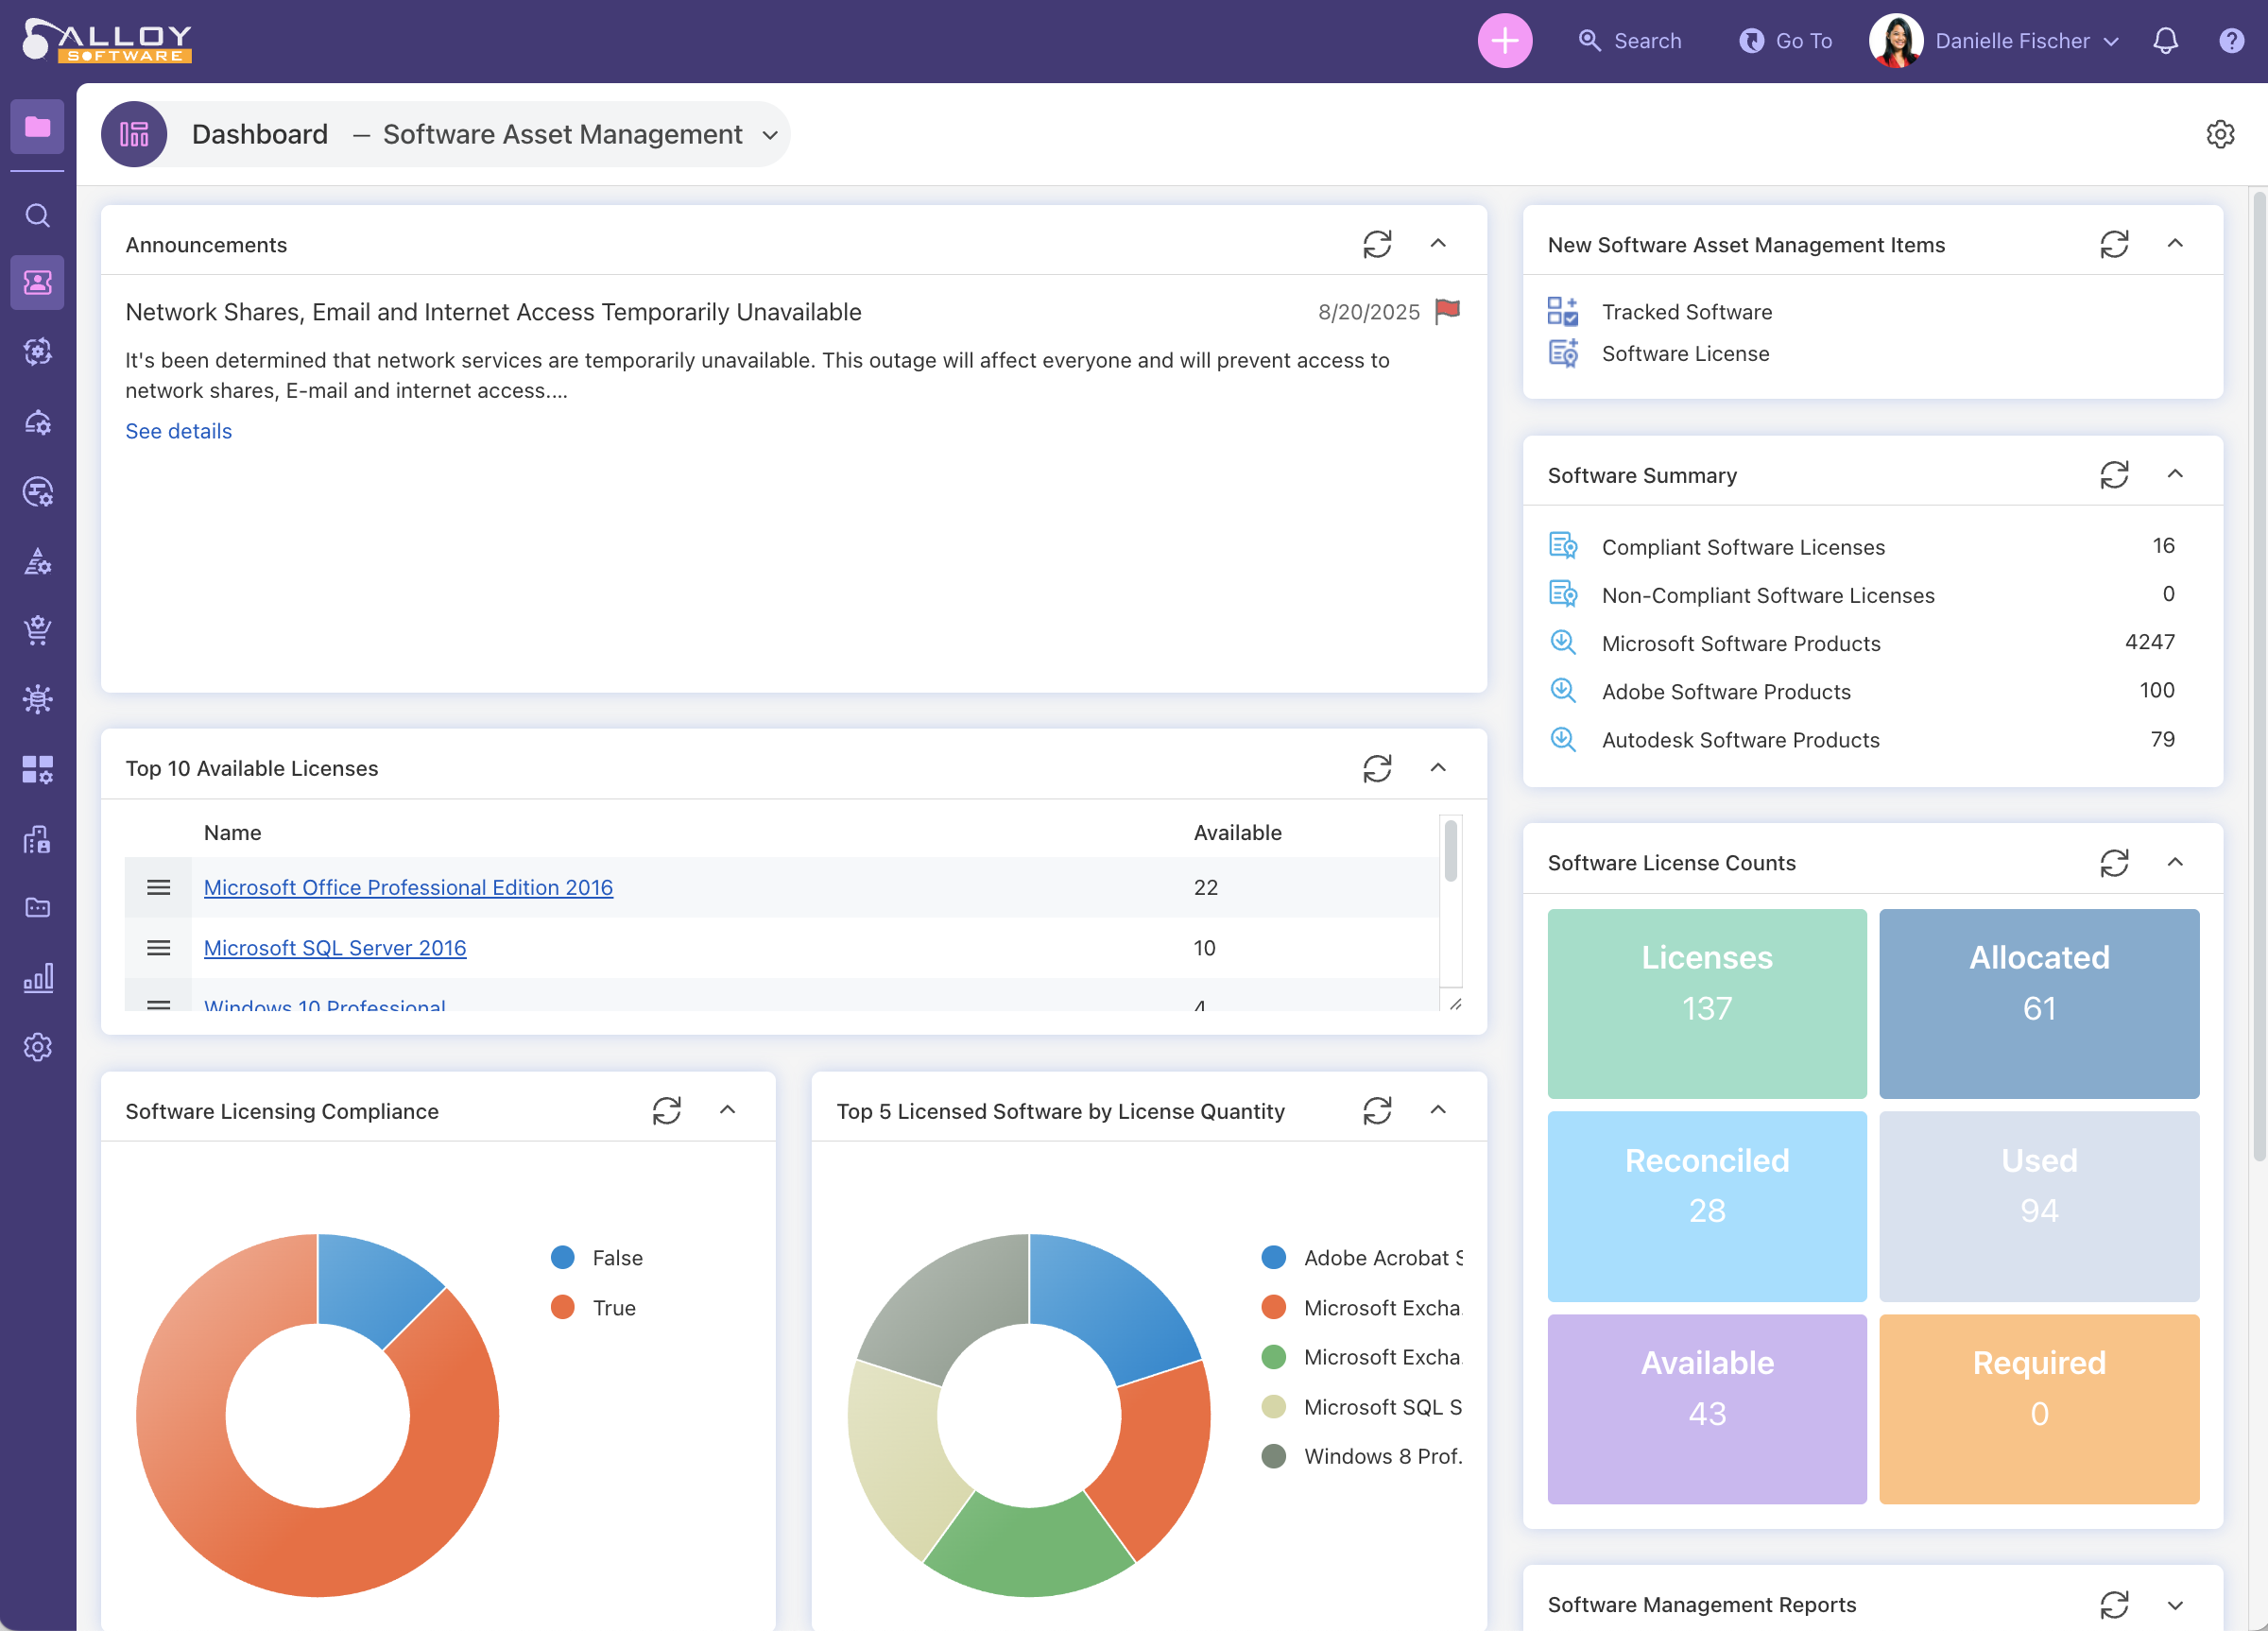Open the Go To menu
Image resolution: width=2268 pixels, height=1631 pixels.
(1786, 41)
